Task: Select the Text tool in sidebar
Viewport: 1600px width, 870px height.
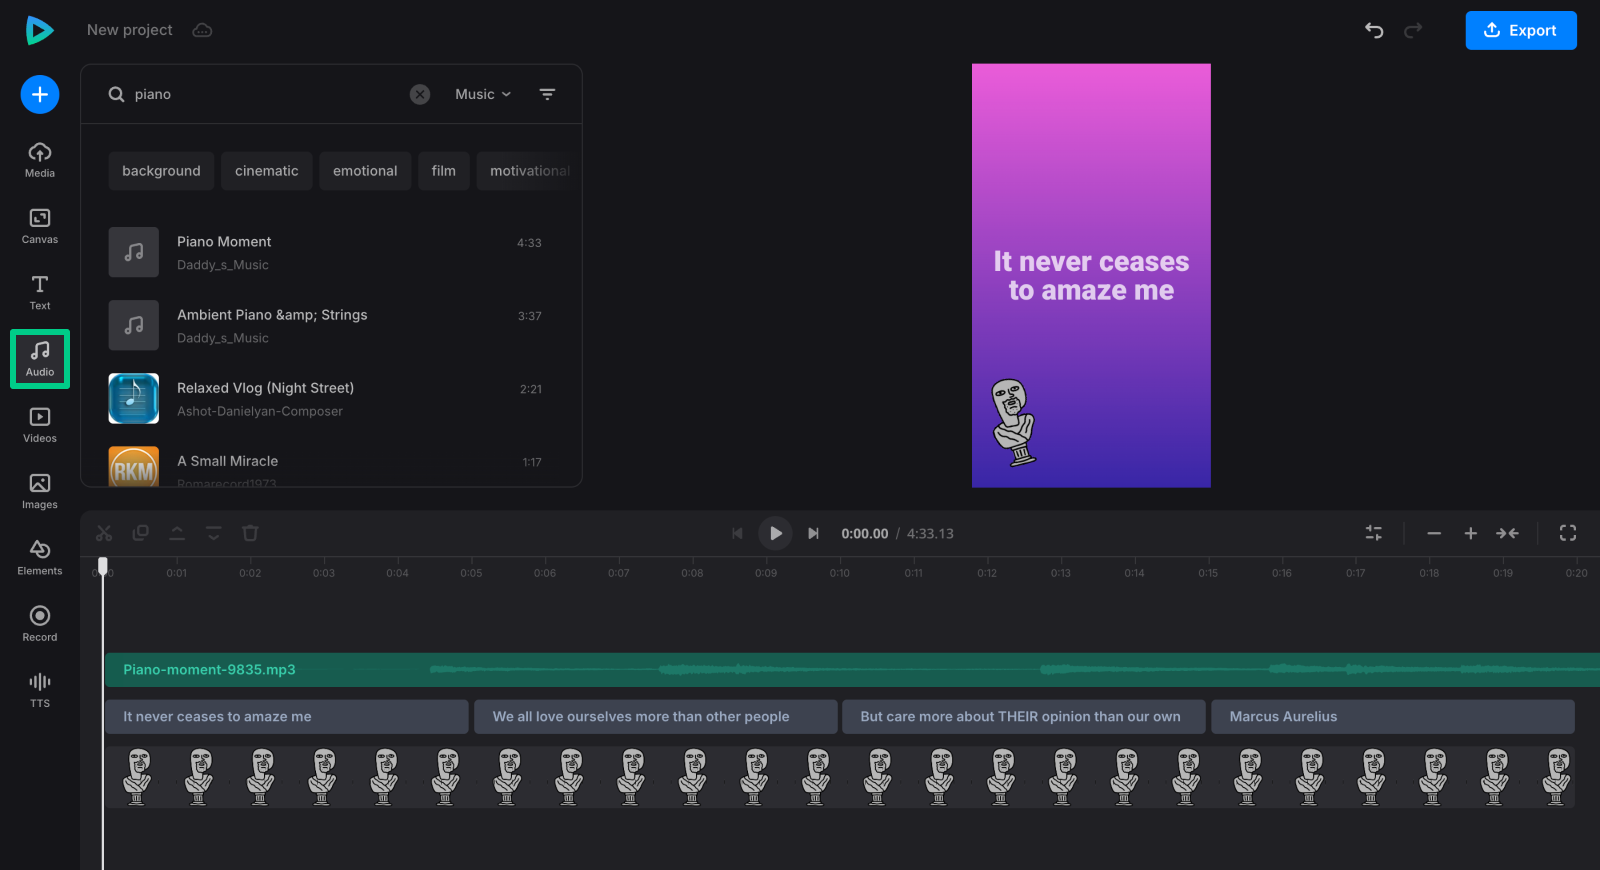Action: pyautogui.click(x=40, y=292)
